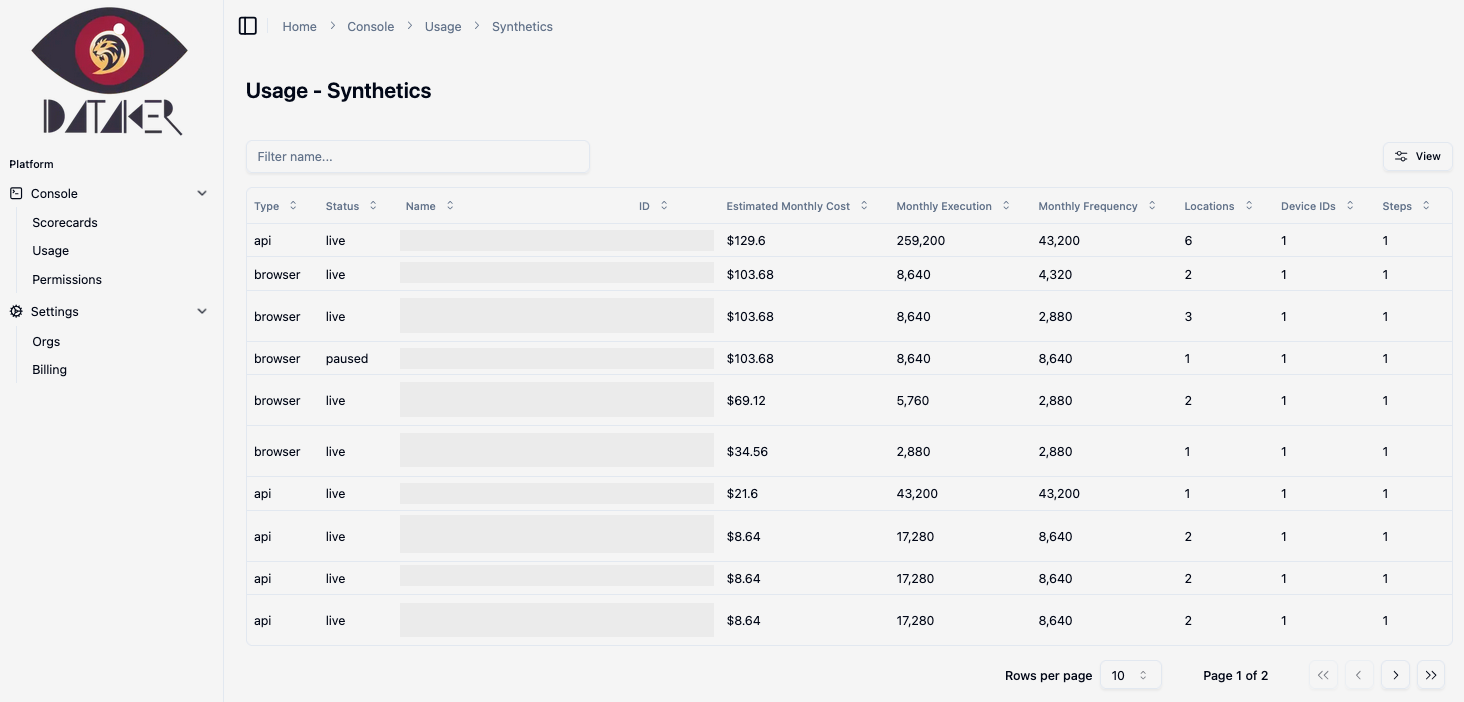This screenshot has height=702, width=1464.
Task: Collapse the Console section in the sidebar
Action: pos(202,193)
